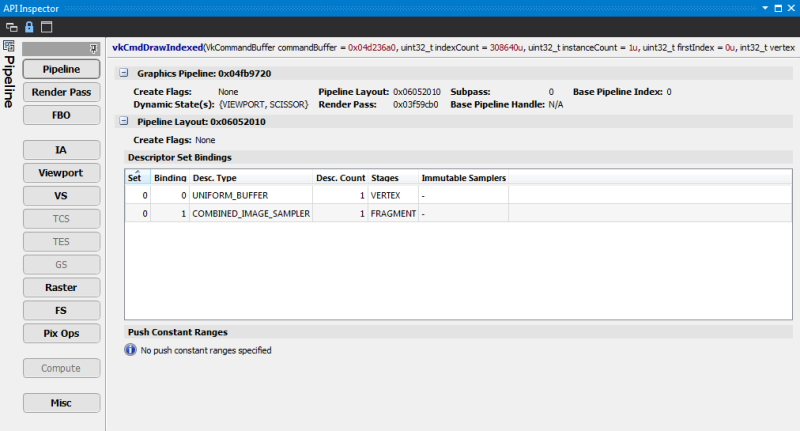800x431 pixels.
Task: Select the IA stage button
Action: (x=61, y=150)
